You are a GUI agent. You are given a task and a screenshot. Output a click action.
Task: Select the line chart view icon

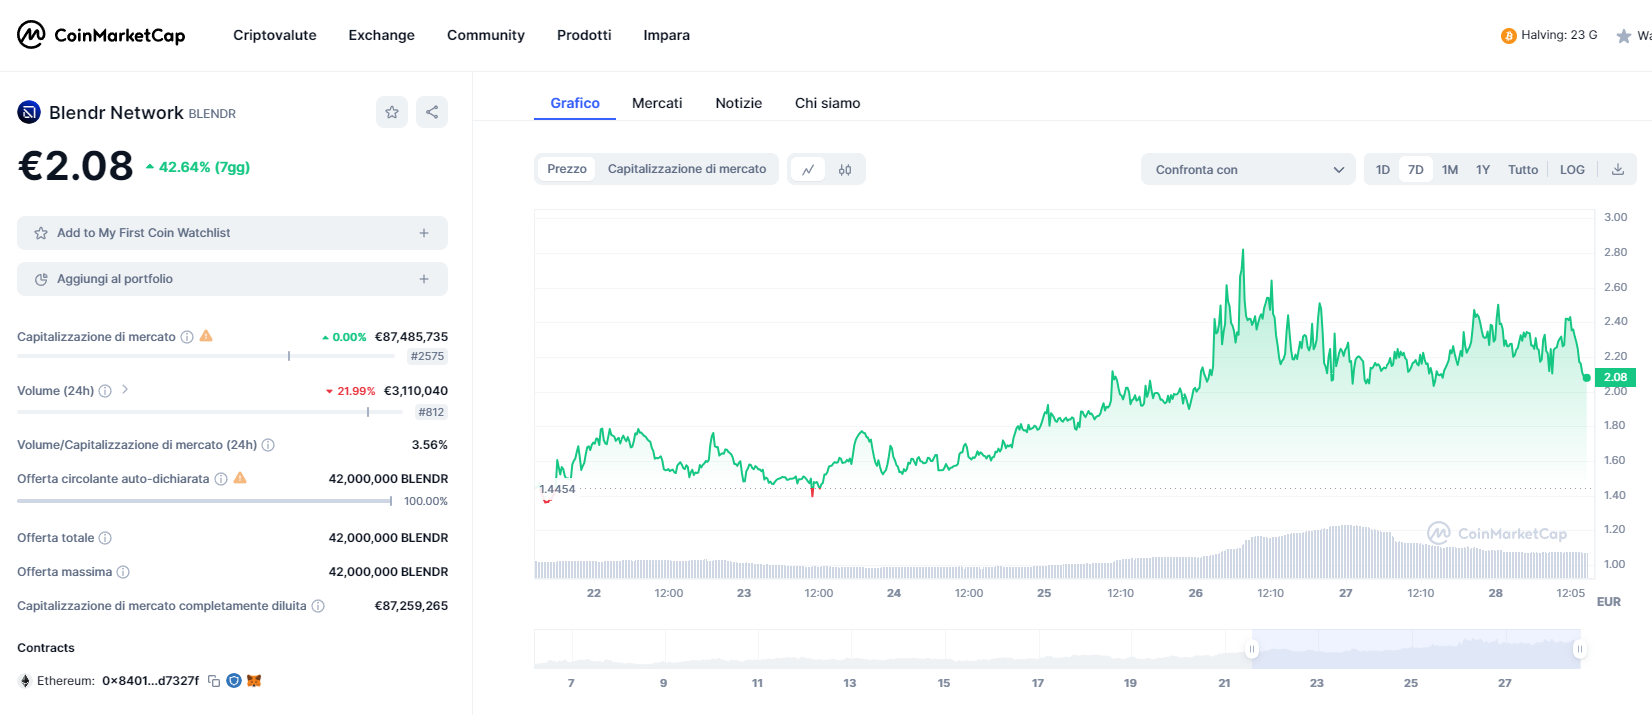pos(808,170)
